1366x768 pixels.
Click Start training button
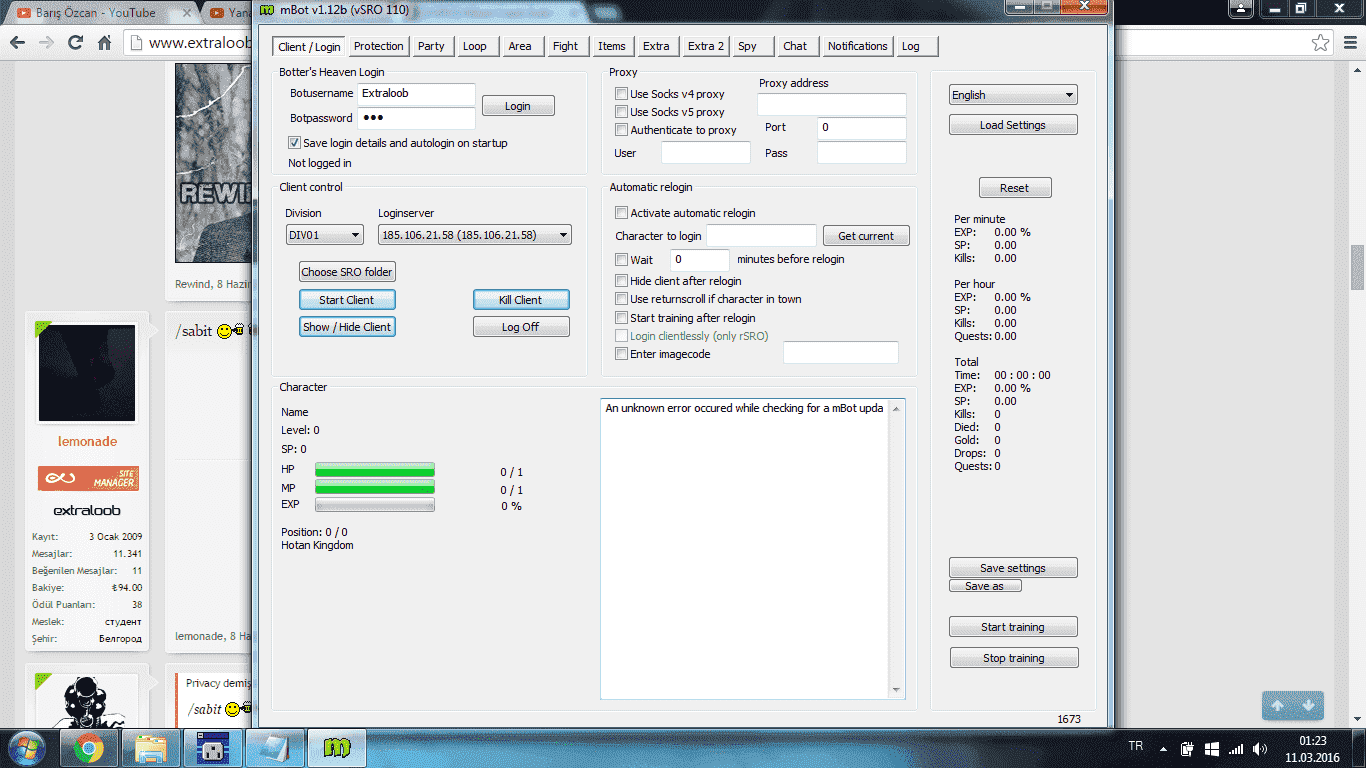(1013, 627)
